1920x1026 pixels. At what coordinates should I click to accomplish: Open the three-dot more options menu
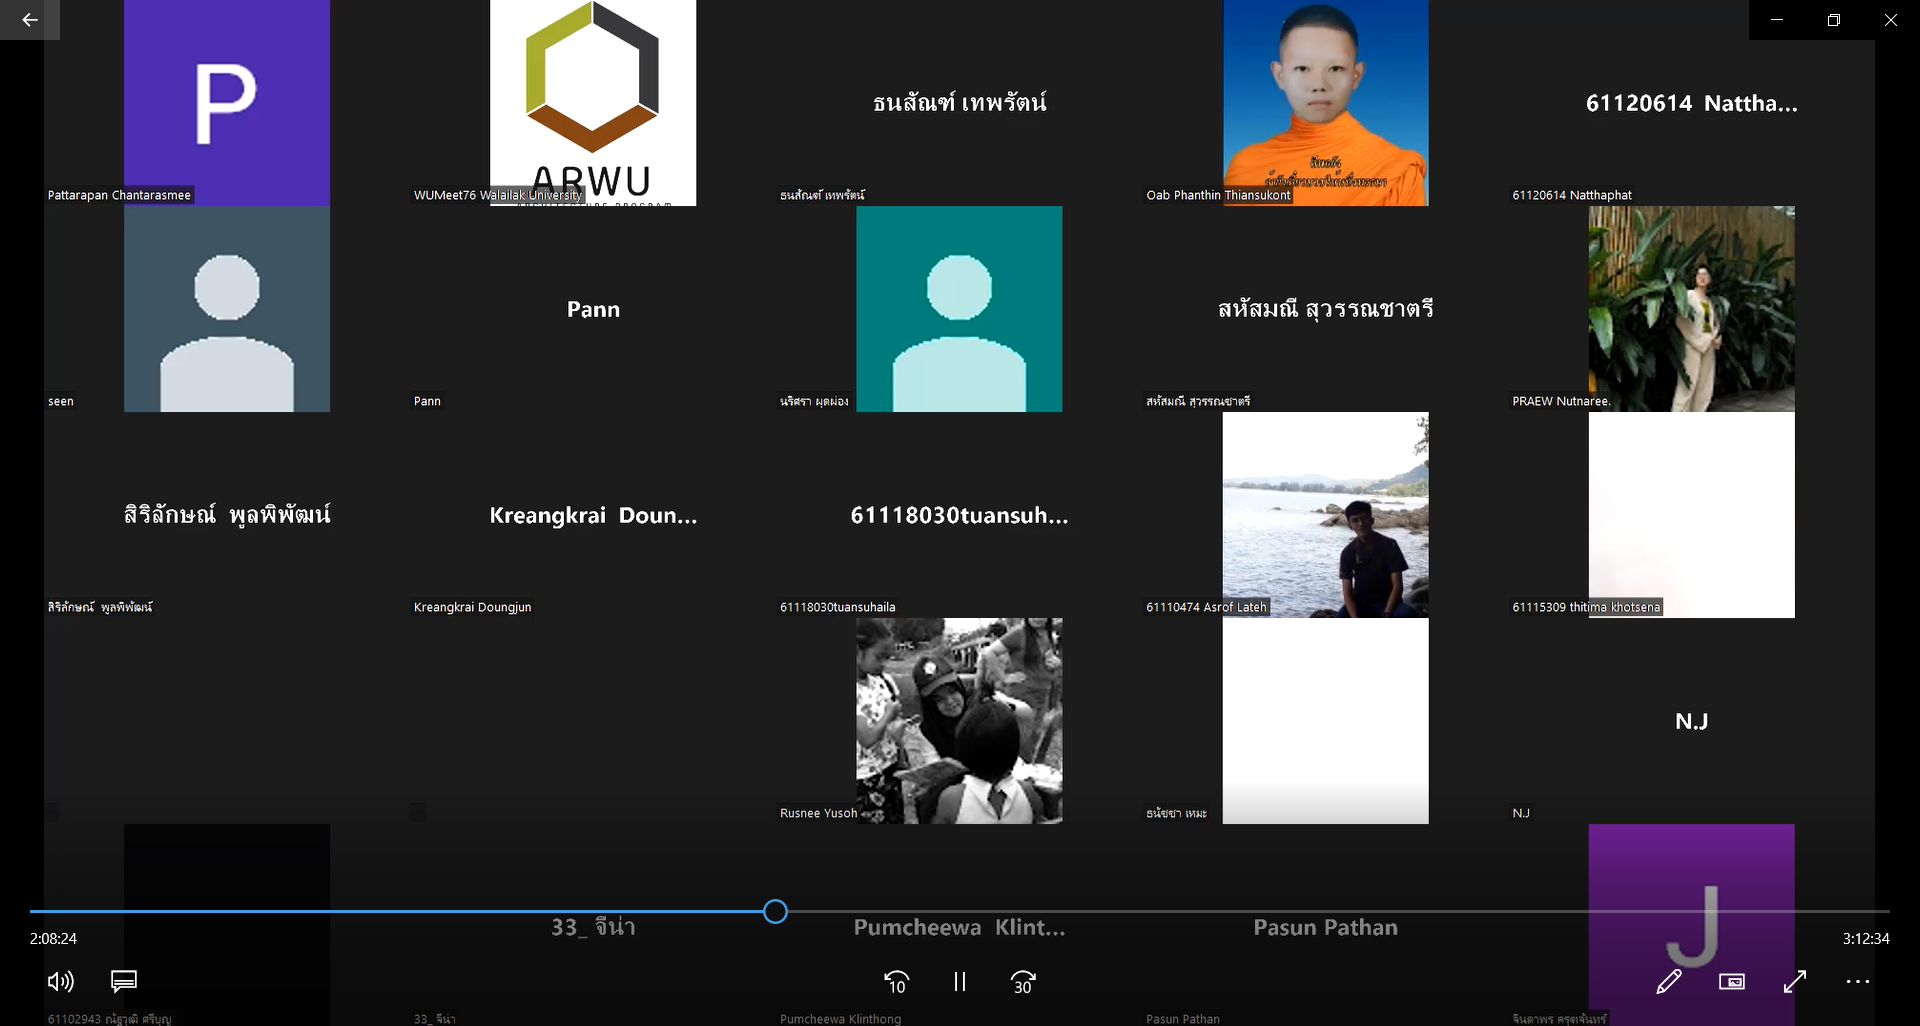click(1858, 982)
